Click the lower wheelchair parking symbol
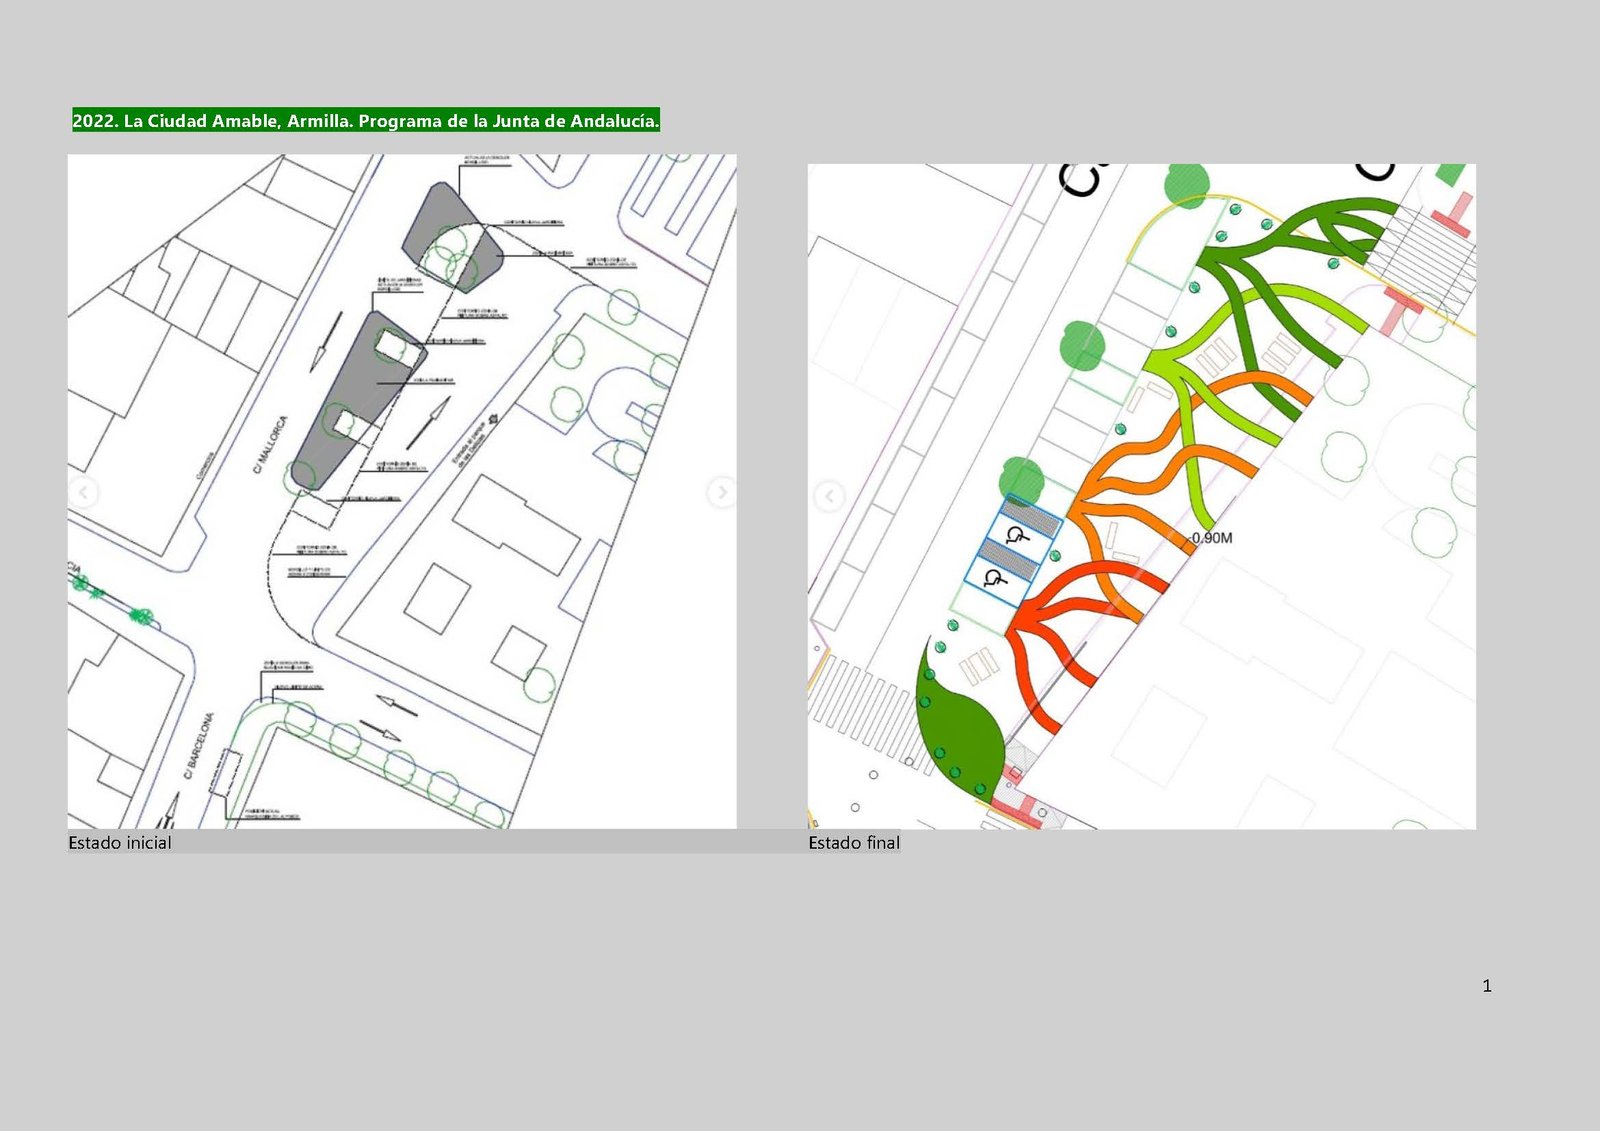This screenshot has width=1600, height=1131. coord(992,577)
